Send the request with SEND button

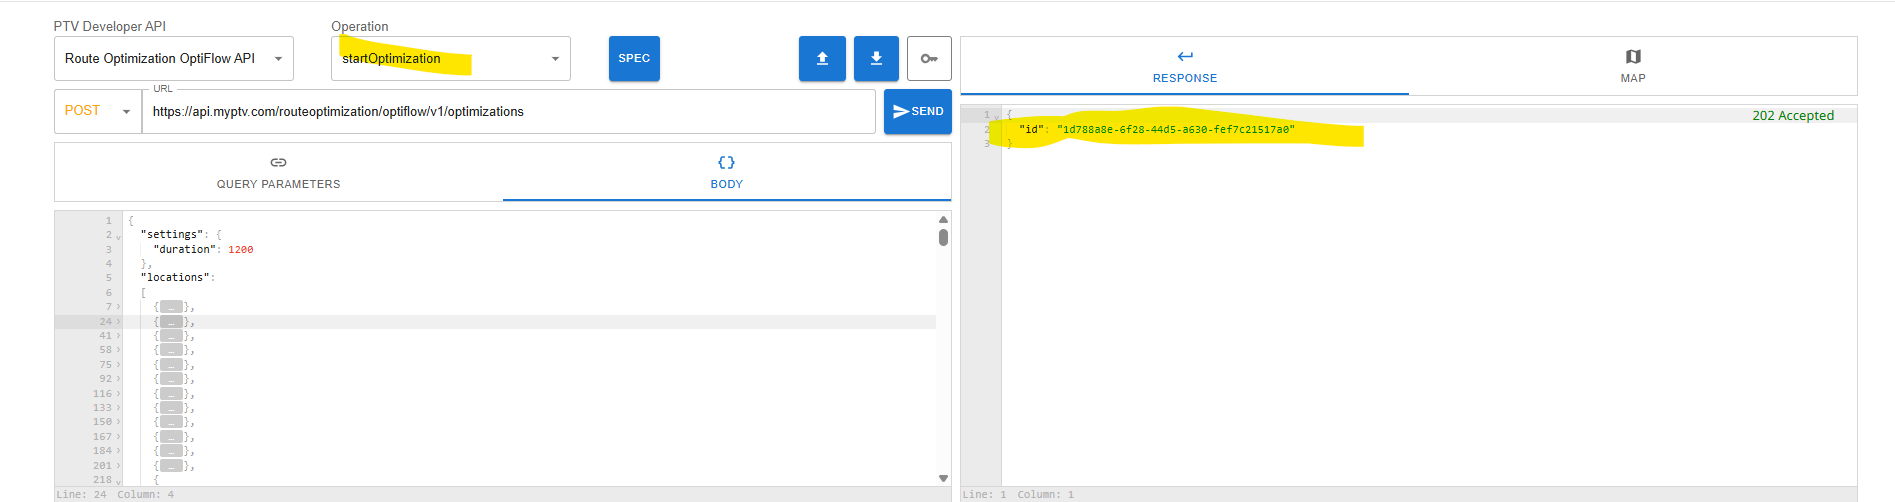(x=917, y=111)
